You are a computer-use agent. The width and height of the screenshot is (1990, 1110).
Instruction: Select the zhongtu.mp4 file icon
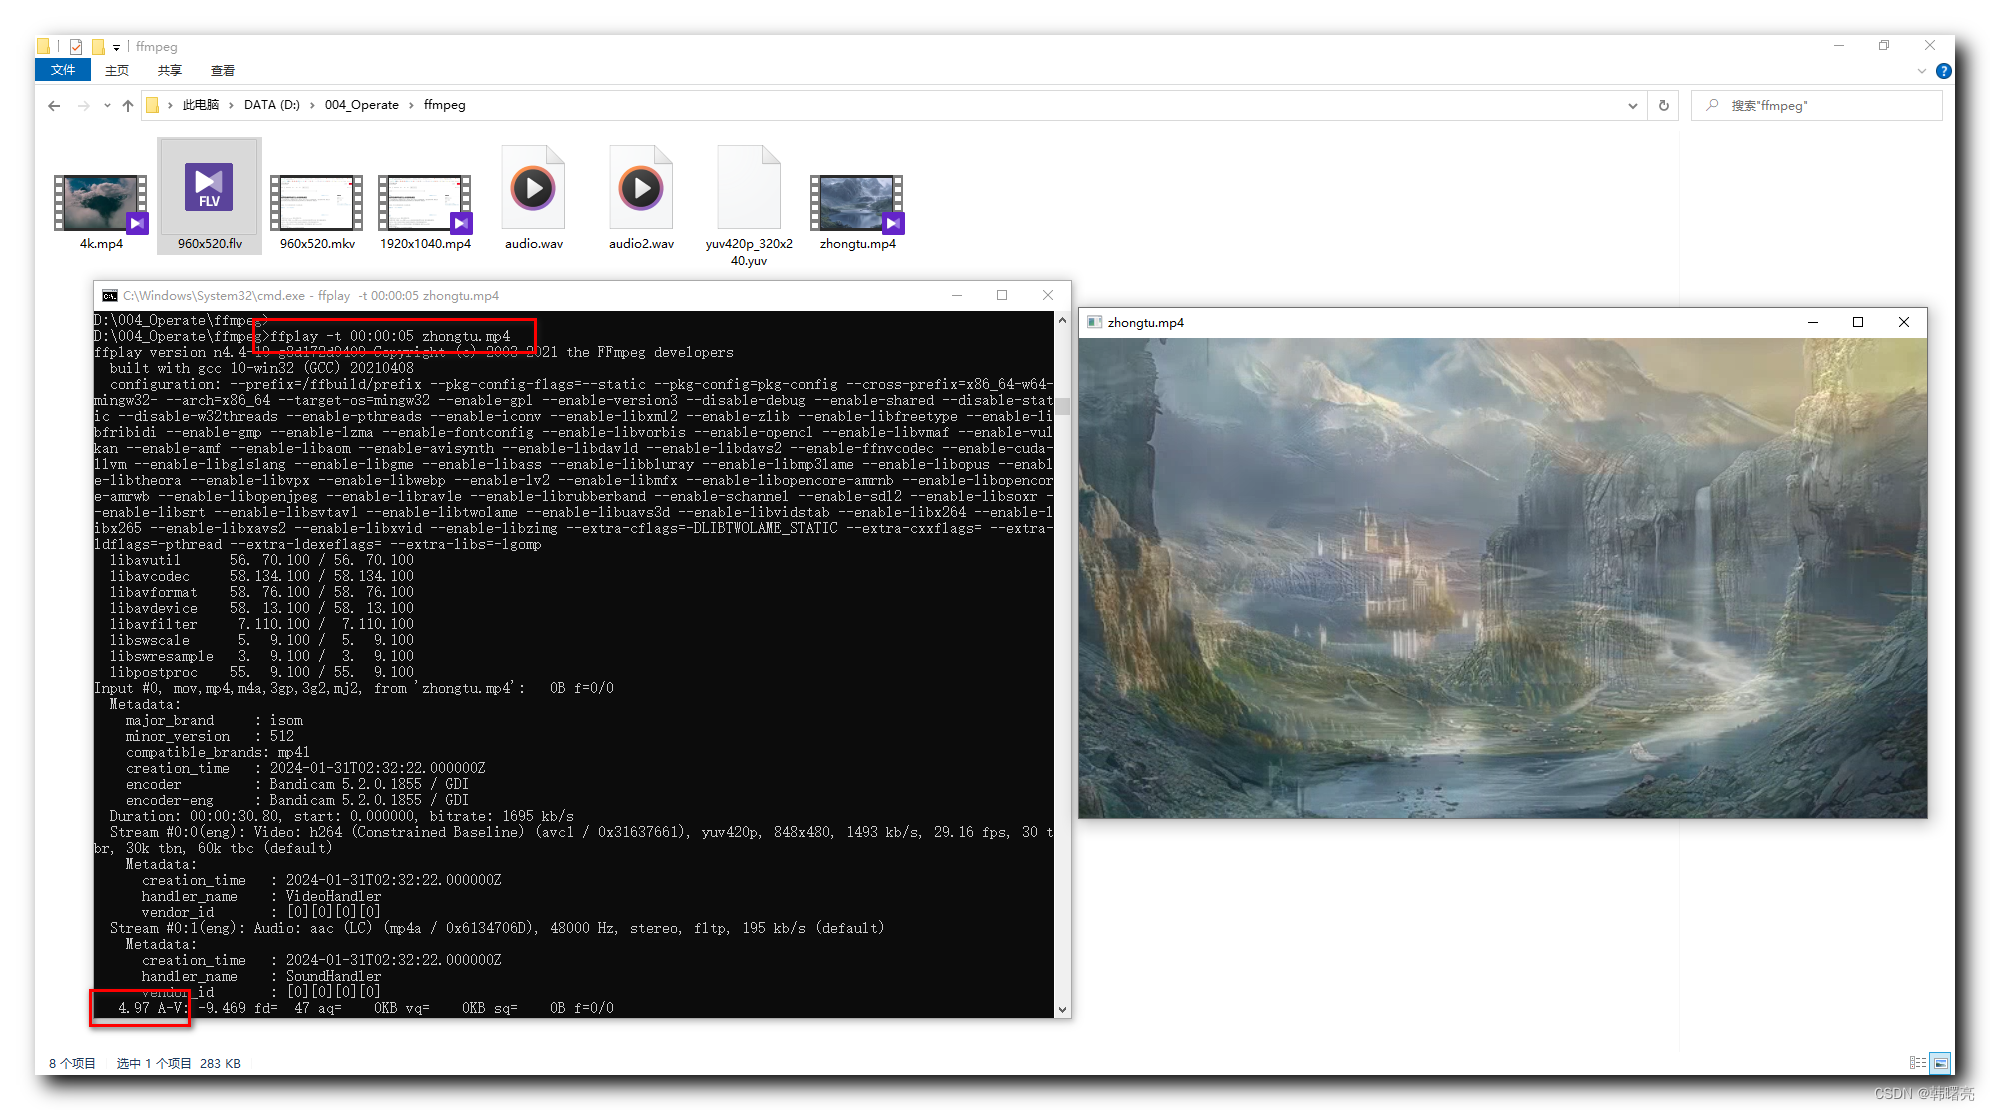tap(857, 202)
